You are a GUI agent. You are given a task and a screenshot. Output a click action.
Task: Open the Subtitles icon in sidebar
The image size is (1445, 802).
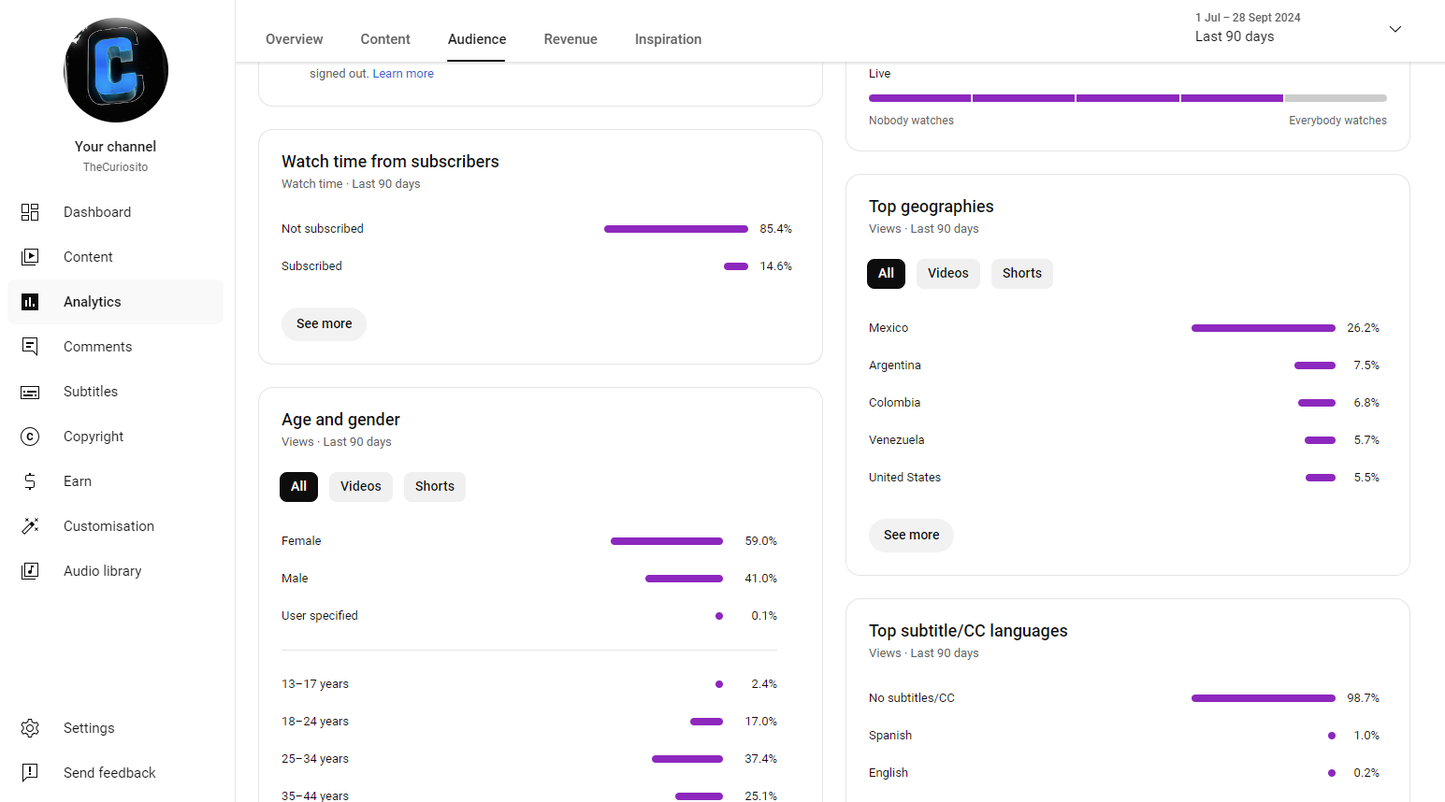point(30,392)
